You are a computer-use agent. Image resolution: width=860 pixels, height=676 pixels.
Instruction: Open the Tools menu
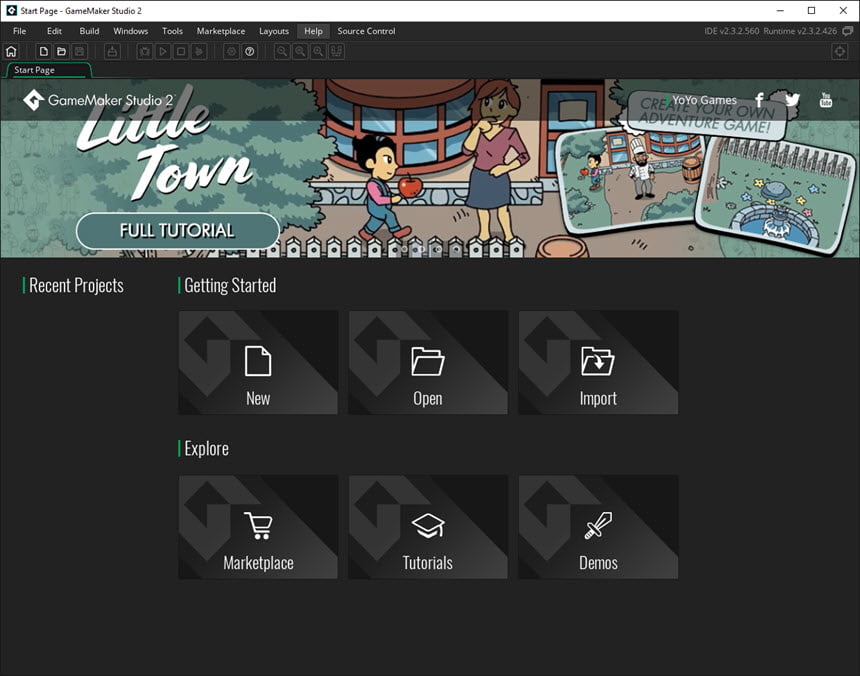[172, 31]
